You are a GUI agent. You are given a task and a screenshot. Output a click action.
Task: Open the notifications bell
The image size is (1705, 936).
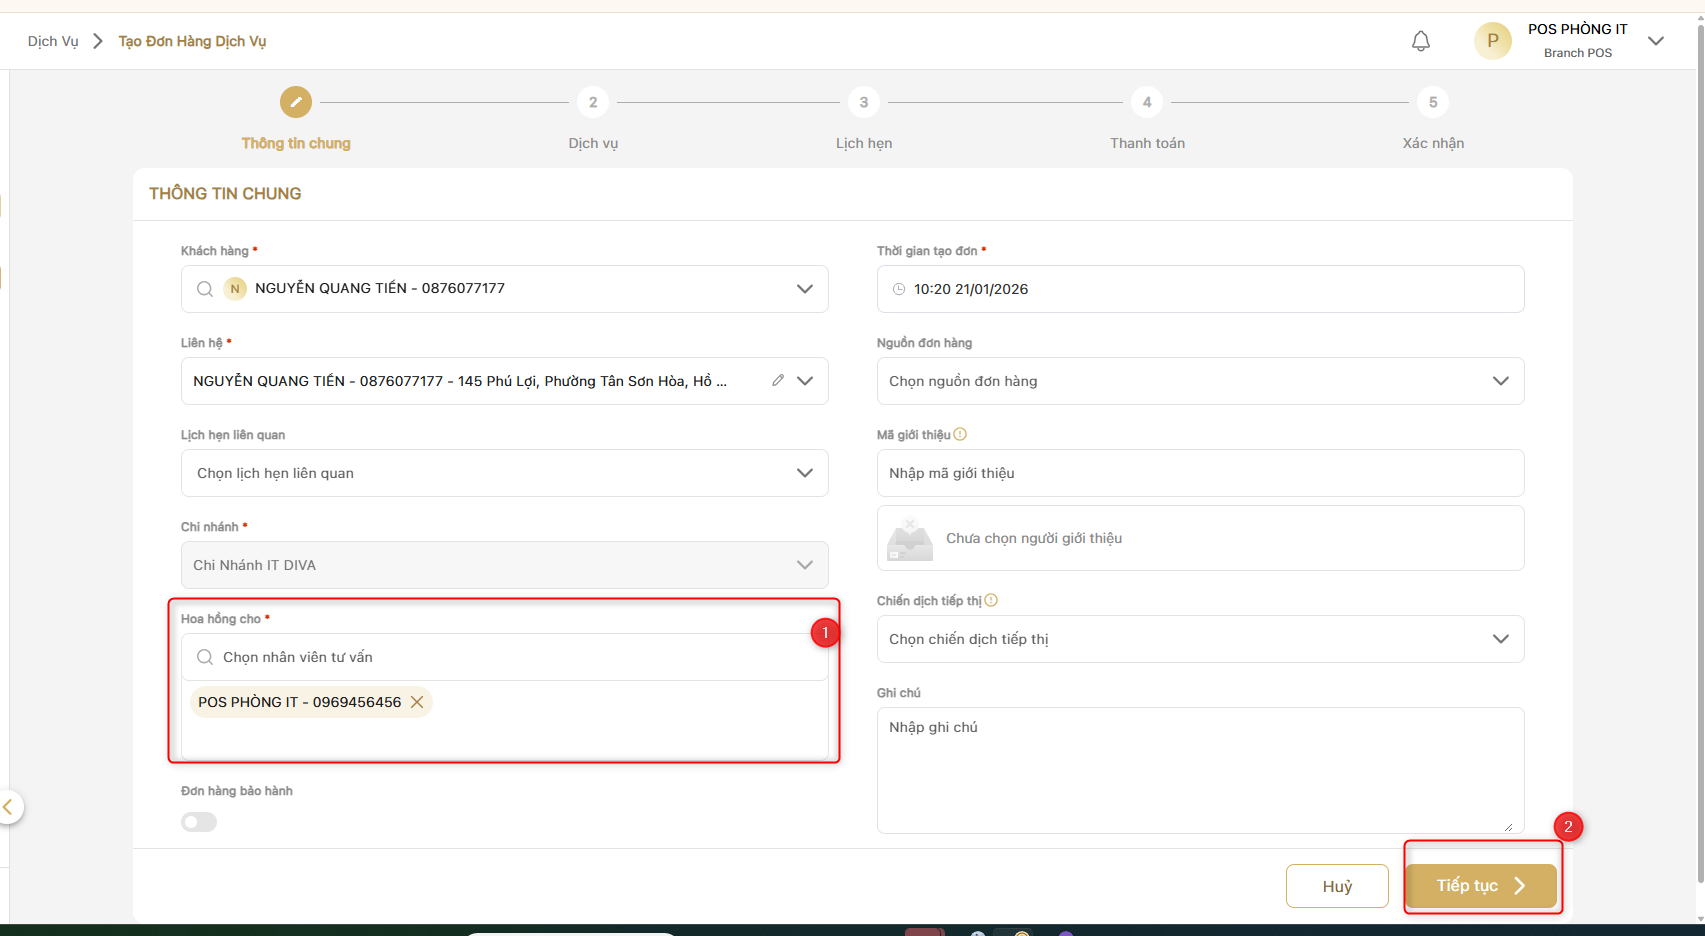1420,41
